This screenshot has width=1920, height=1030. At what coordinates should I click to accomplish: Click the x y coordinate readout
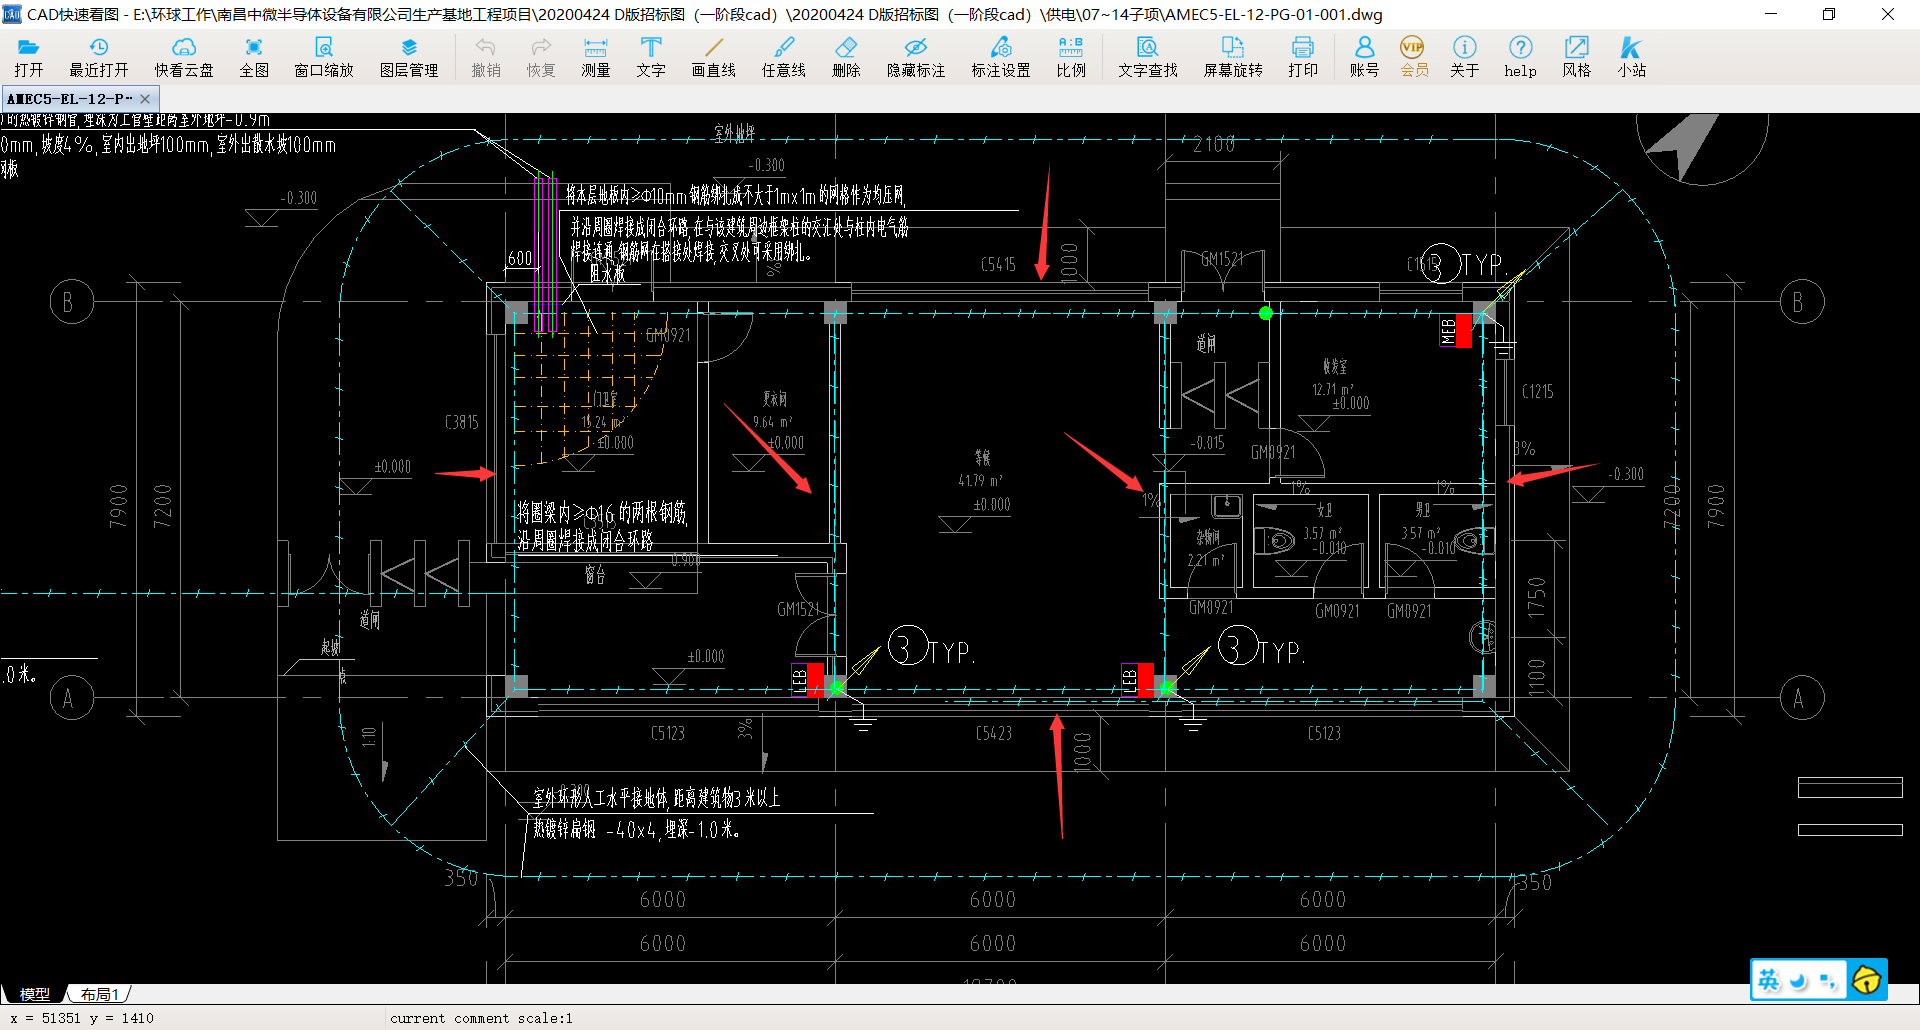(x=82, y=1018)
